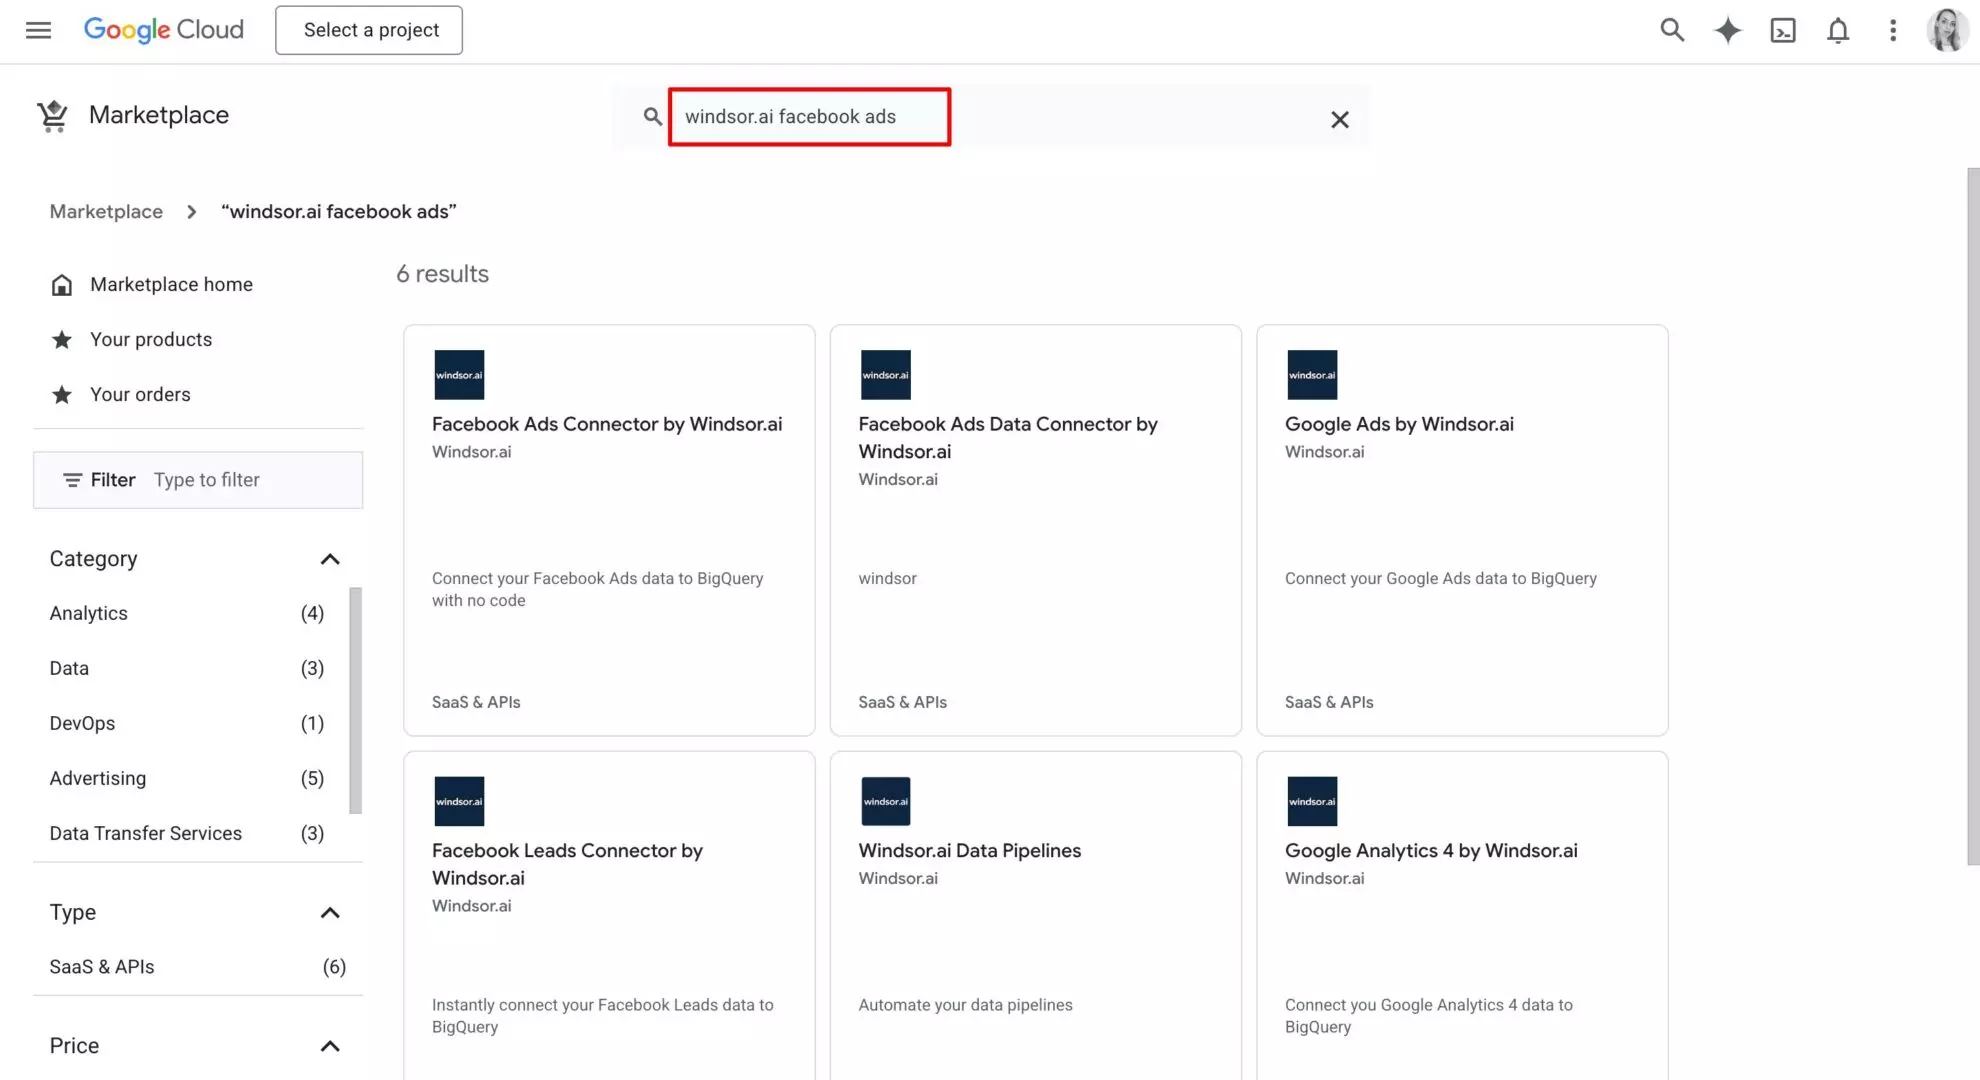Click the page vertical scrollbar
1980x1080 pixels.
pos(1972,516)
